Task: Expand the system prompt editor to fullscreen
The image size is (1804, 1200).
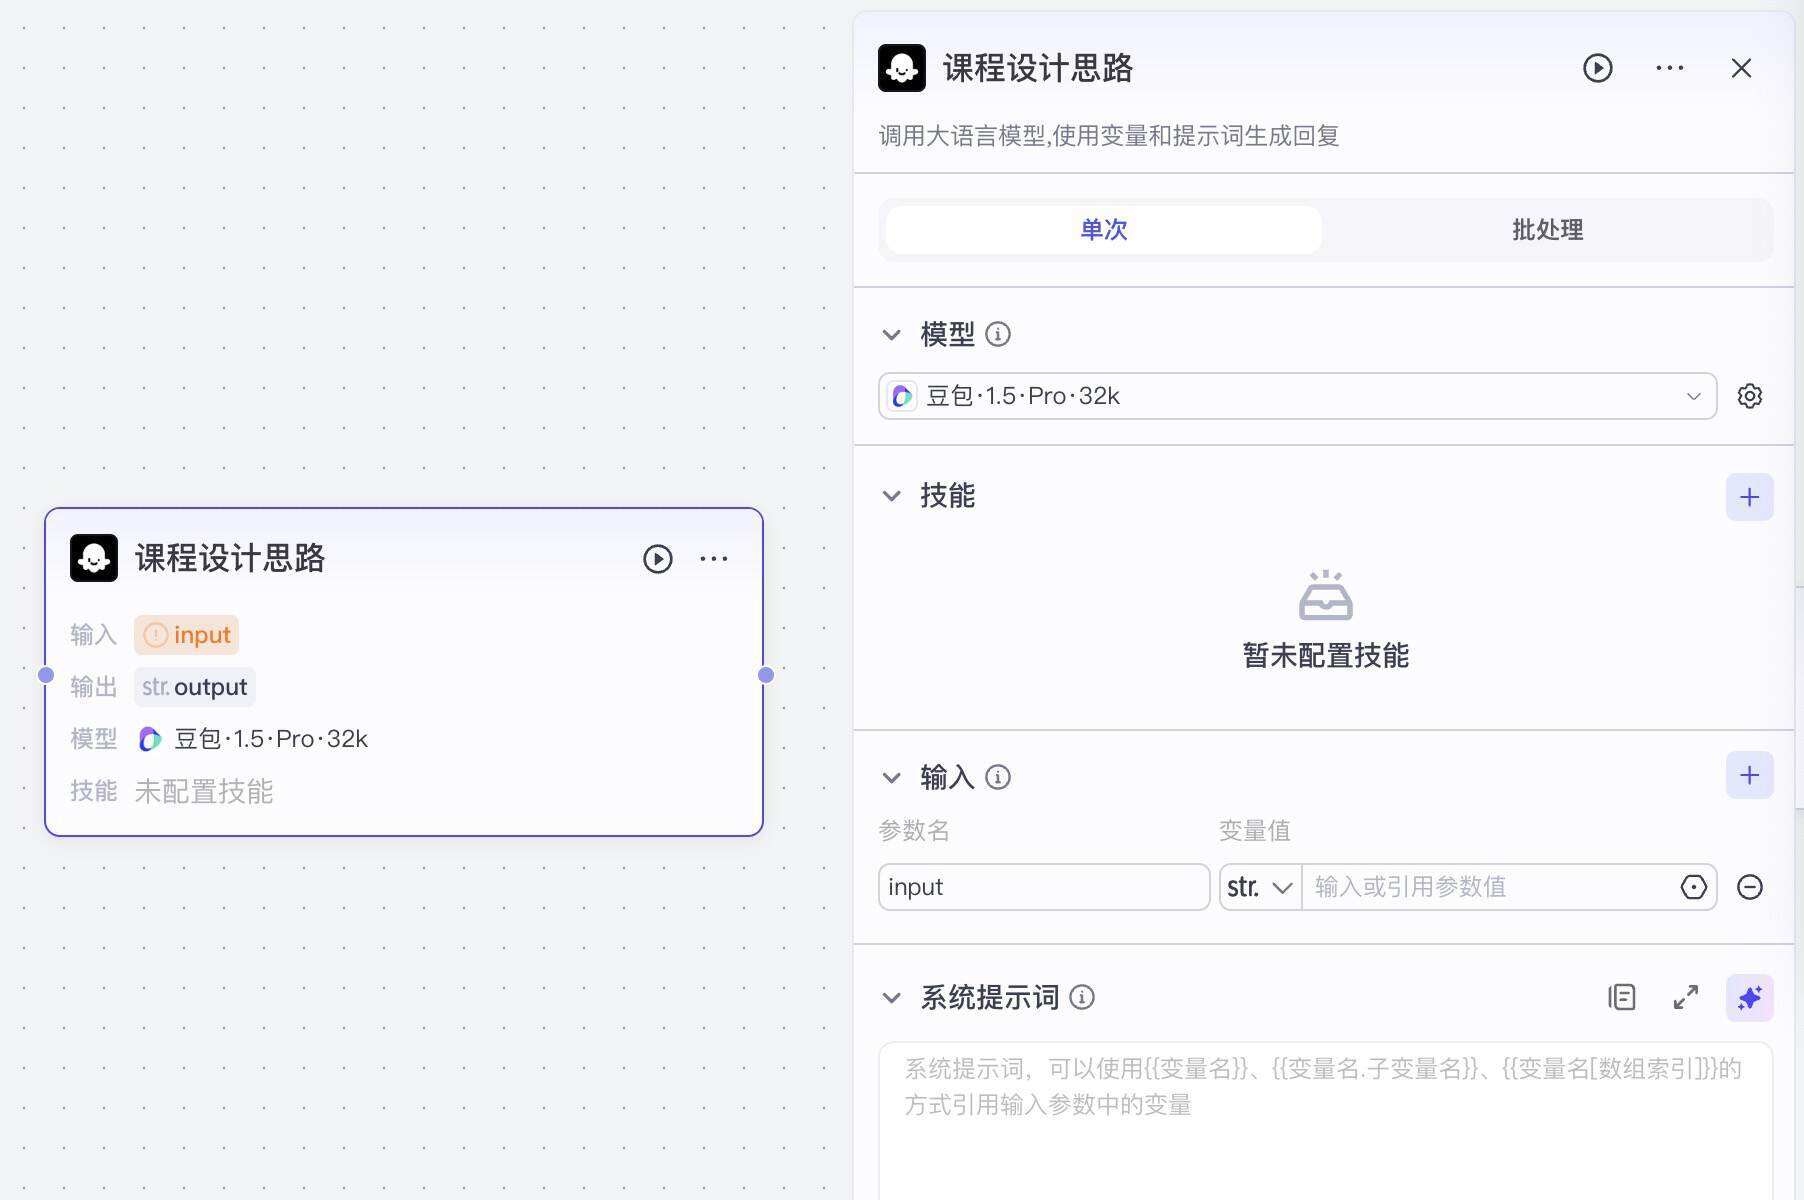Action: pyautogui.click(x=1686, y=997)
